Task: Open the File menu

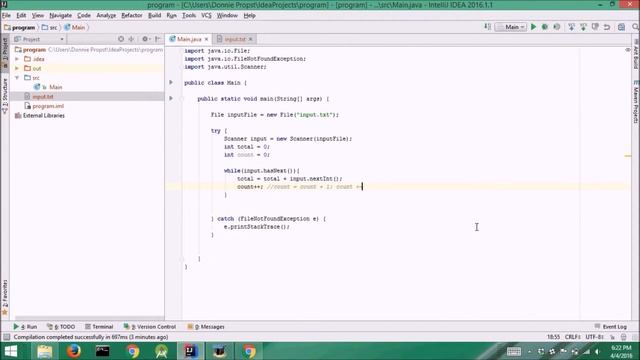Action: tap(6, 16)
